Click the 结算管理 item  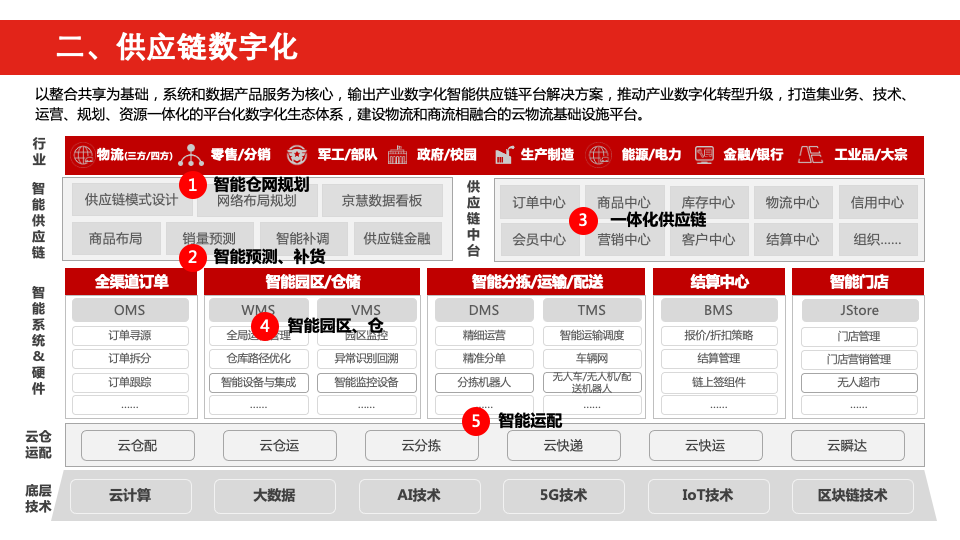pyautogui.click(x=719, y=358)
